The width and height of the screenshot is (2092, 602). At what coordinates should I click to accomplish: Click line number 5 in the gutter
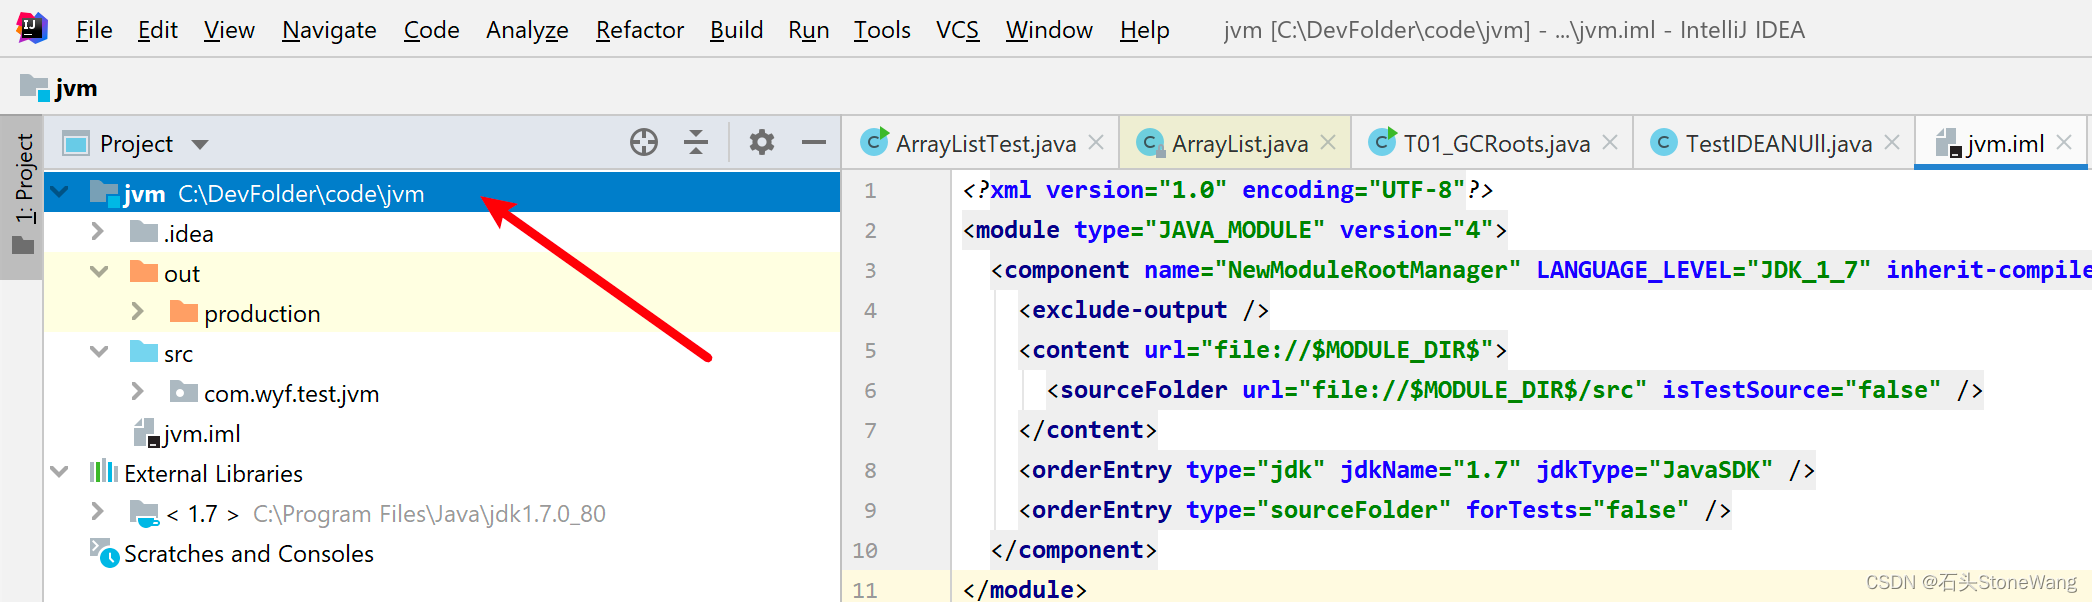[870, 351]
